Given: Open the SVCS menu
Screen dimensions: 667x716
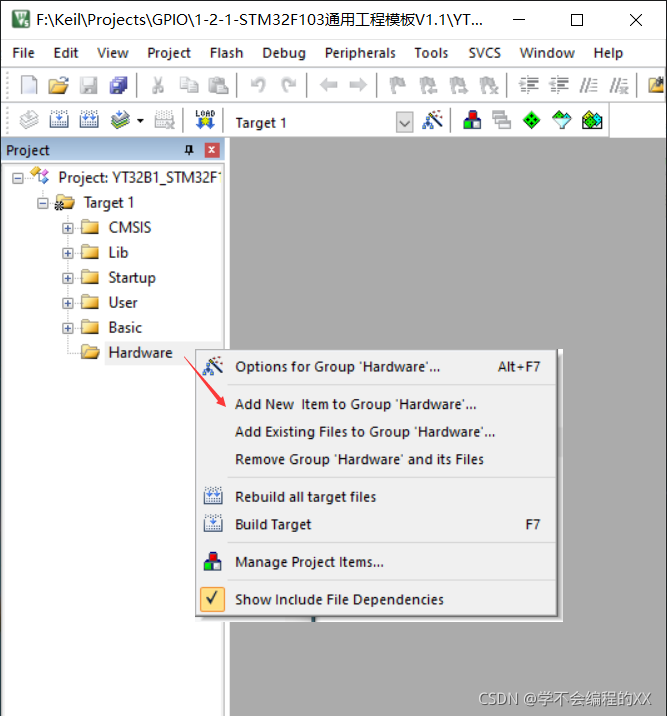Looking at the screenshot, I should pos(484,53).
